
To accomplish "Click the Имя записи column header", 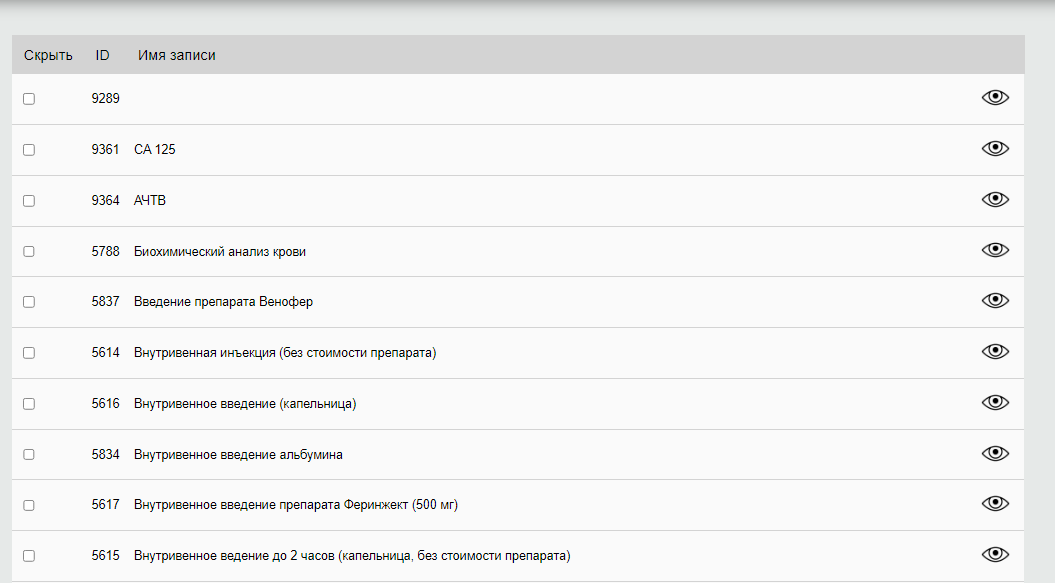I will (x=176, y=55).
